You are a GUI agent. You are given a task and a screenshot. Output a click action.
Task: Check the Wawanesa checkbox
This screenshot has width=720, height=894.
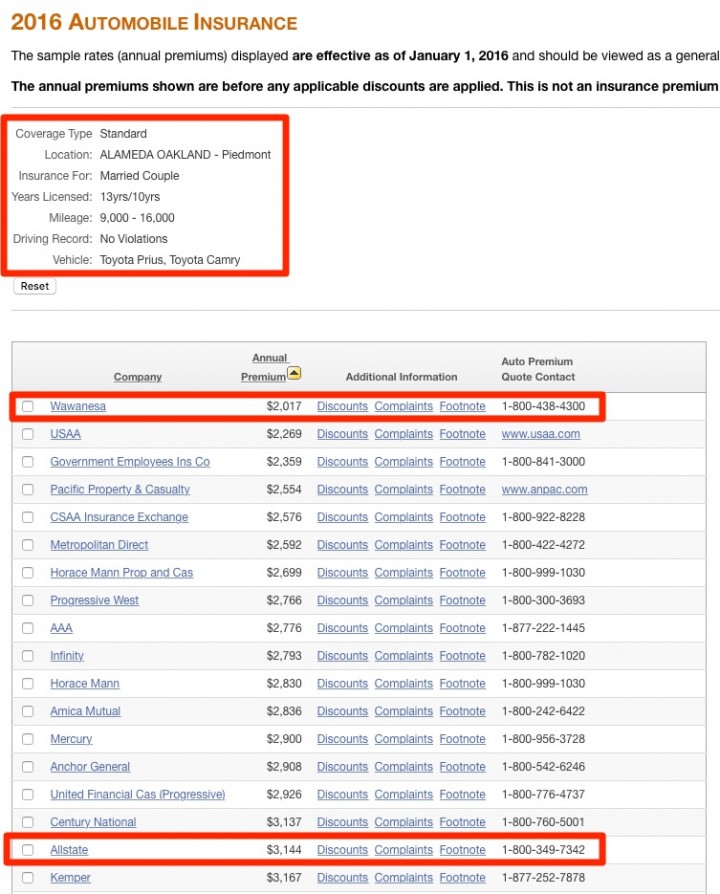click(28, 407)
